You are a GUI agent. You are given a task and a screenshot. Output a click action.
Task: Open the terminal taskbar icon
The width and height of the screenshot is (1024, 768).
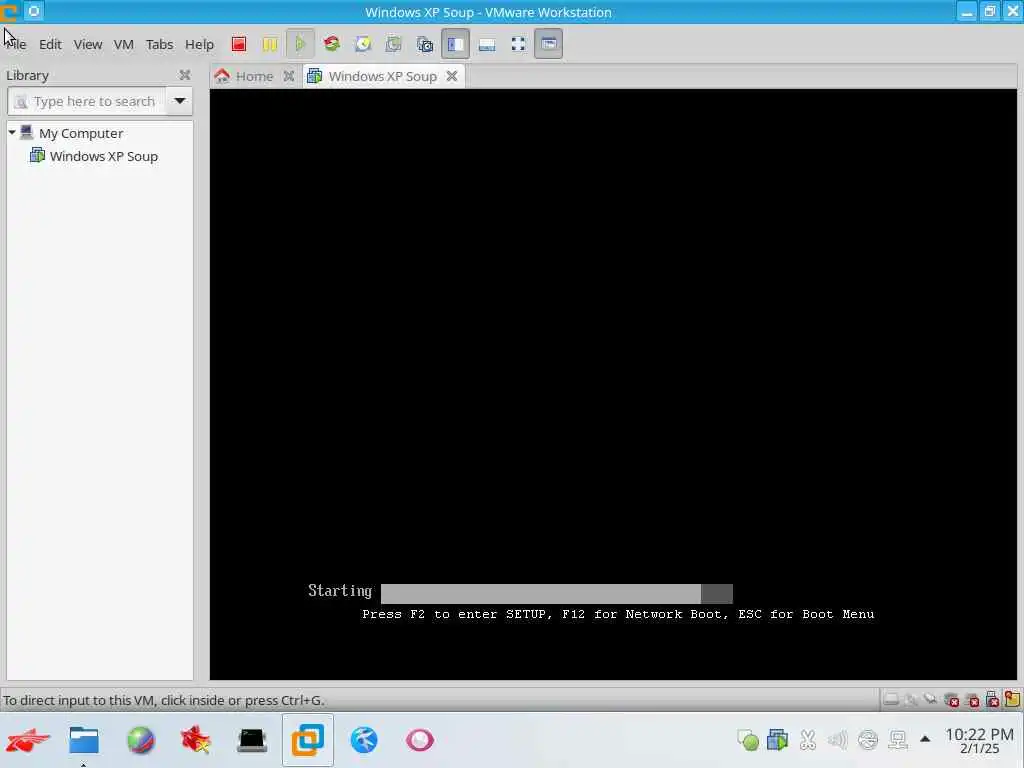[x=252, y=741]
